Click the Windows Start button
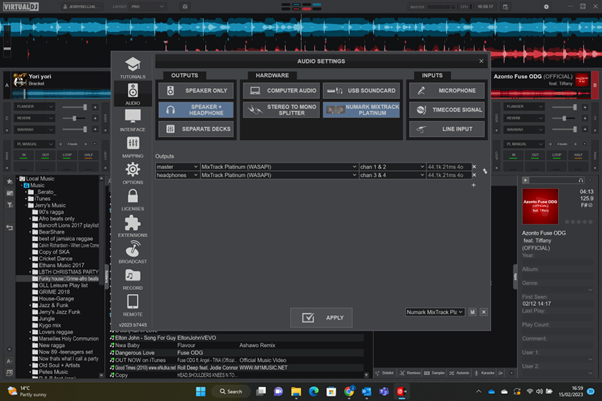The width and height of the screenshot is (602, 401). (x=200, y=391)
